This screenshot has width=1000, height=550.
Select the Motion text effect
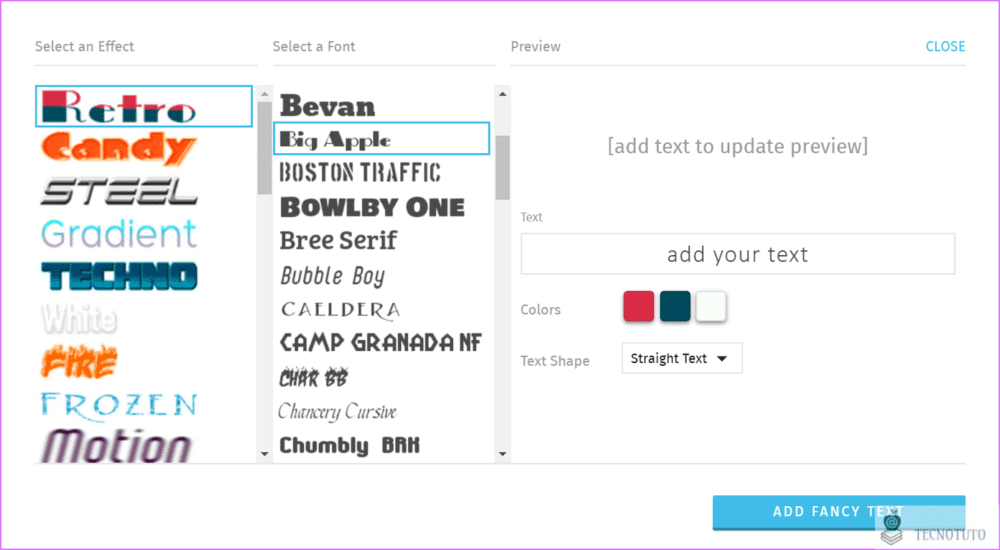pos(116,445)
